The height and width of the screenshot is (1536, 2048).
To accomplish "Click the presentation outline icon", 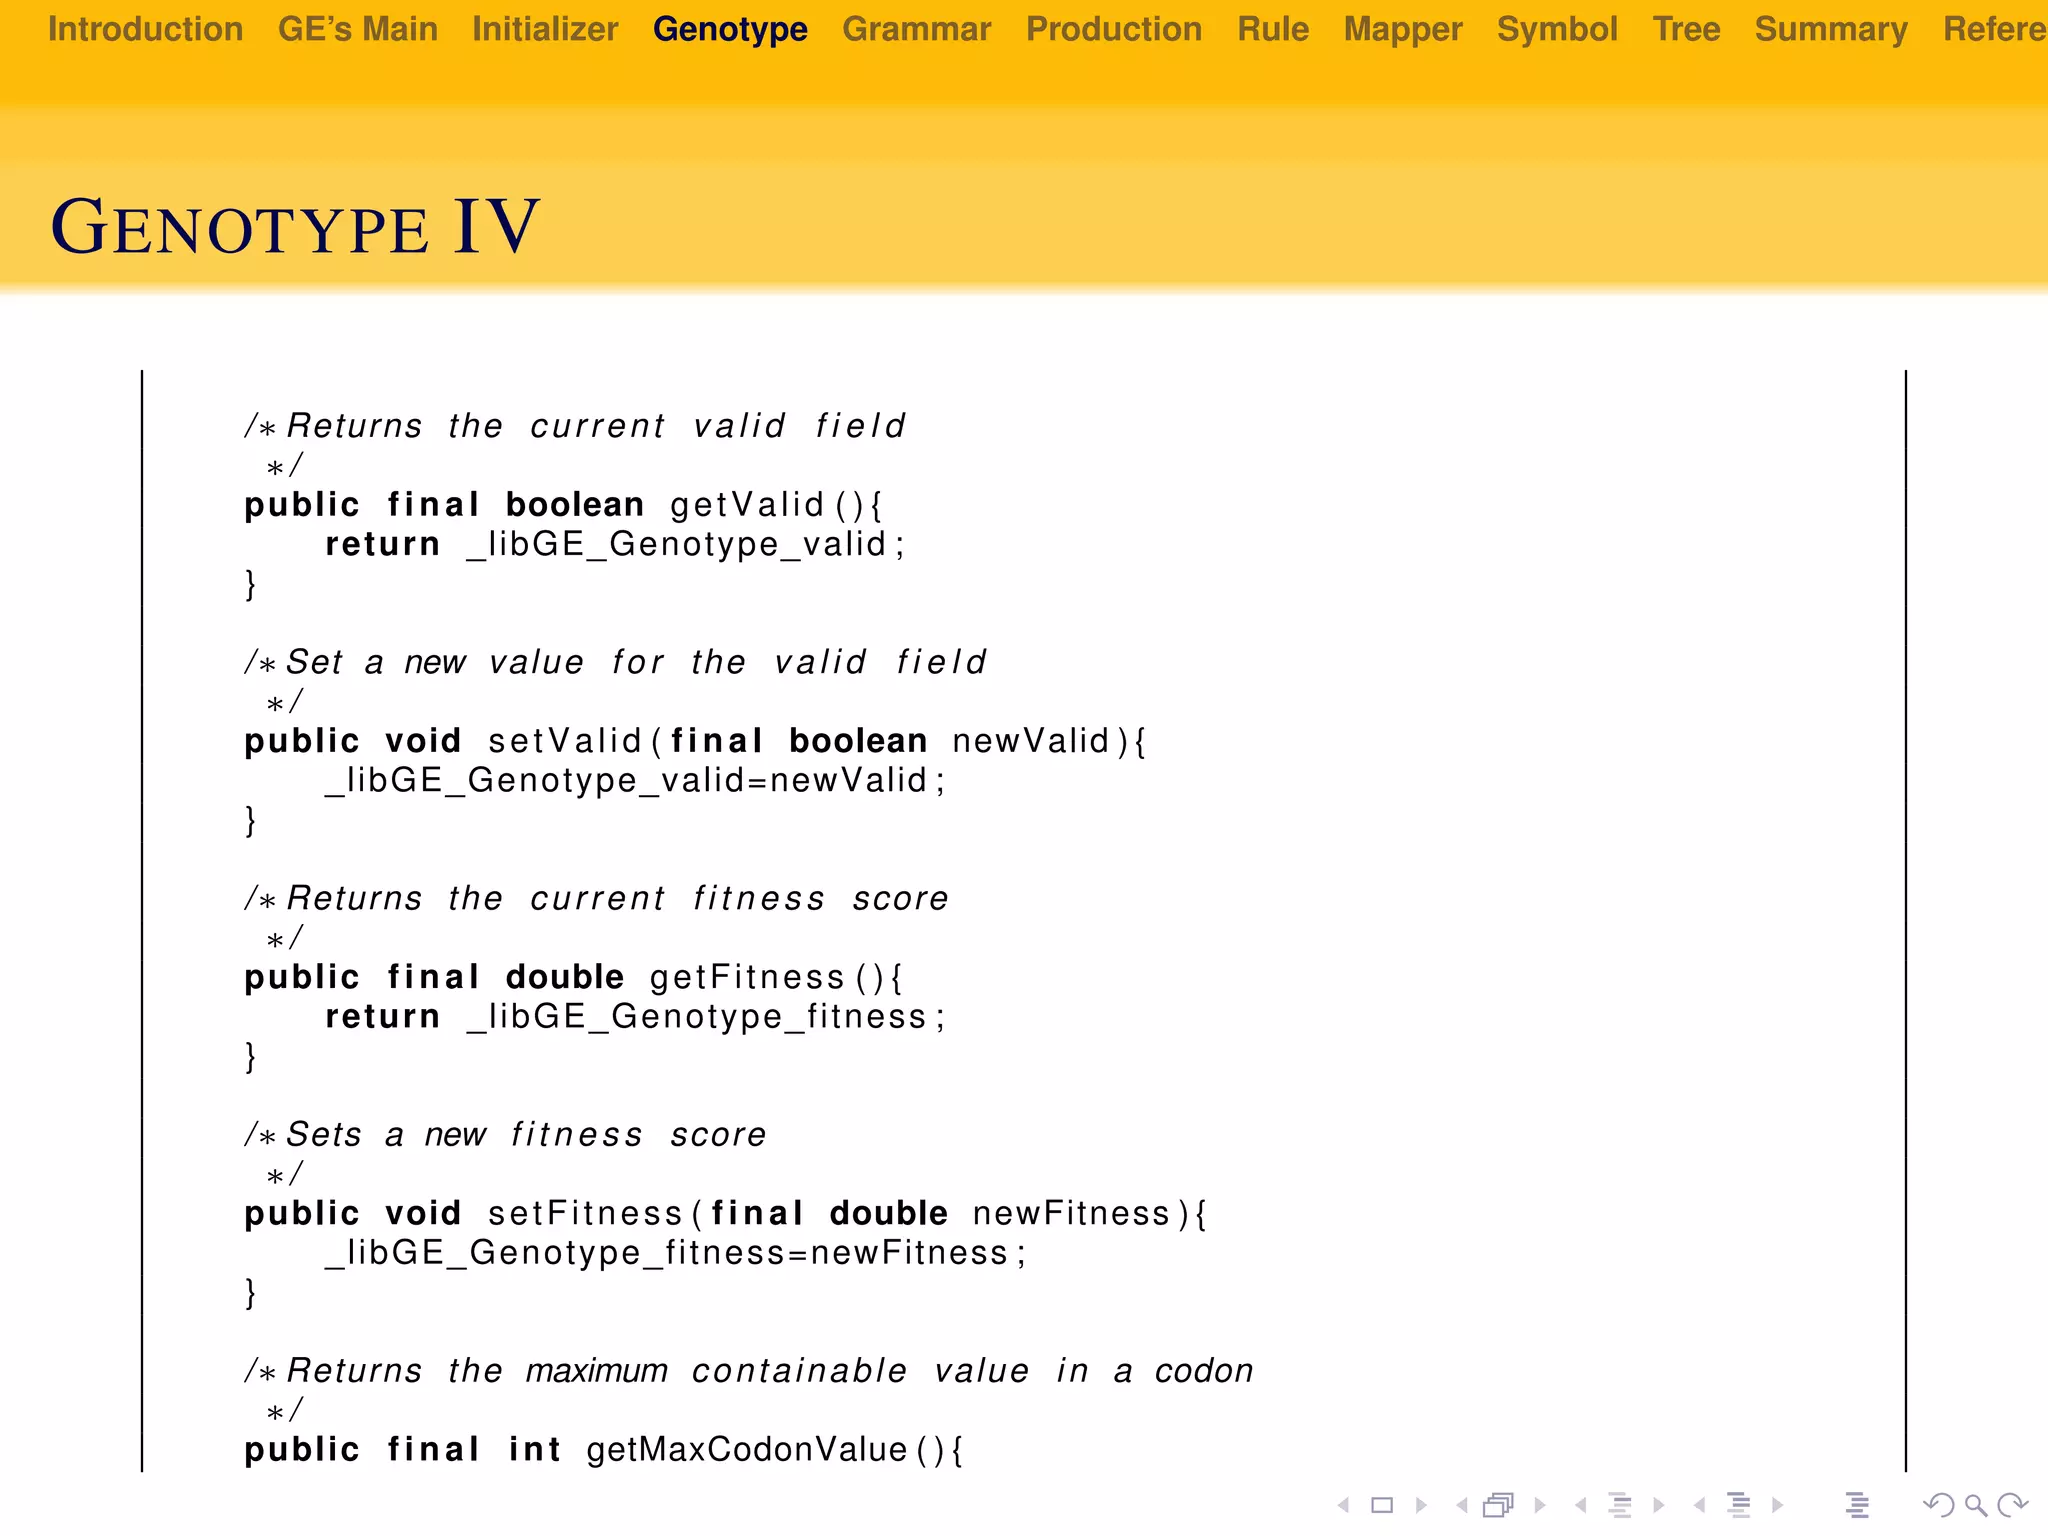I will coord(1857,1505).
